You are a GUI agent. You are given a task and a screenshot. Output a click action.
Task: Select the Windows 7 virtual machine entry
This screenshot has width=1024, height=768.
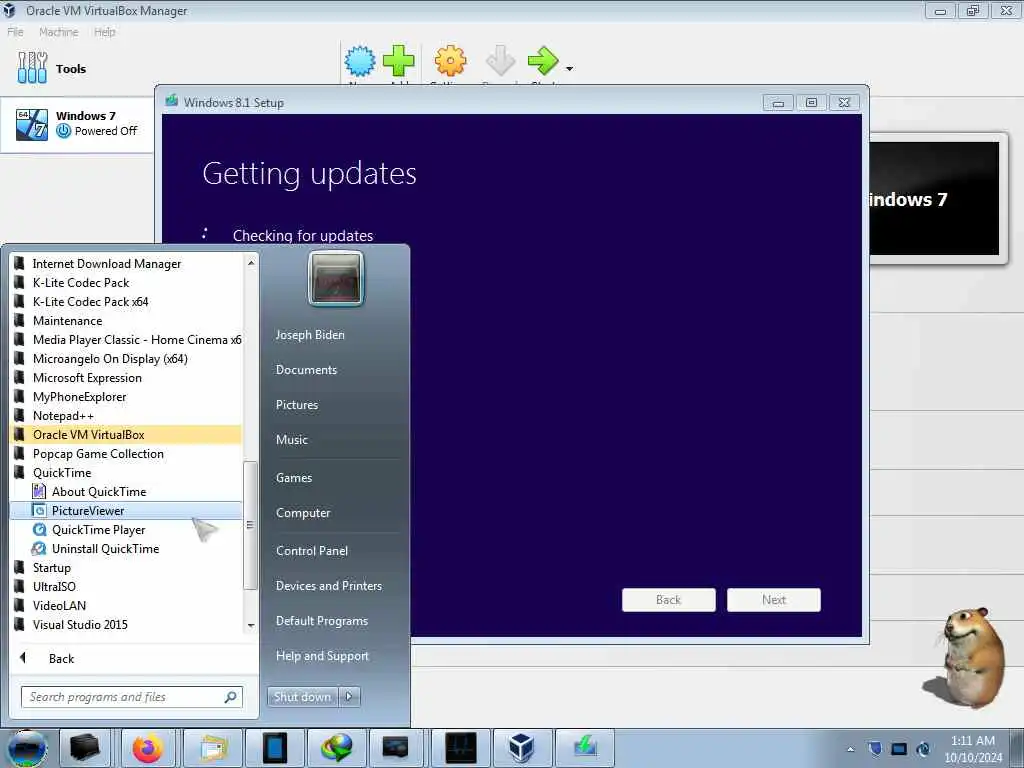point(77,124)
